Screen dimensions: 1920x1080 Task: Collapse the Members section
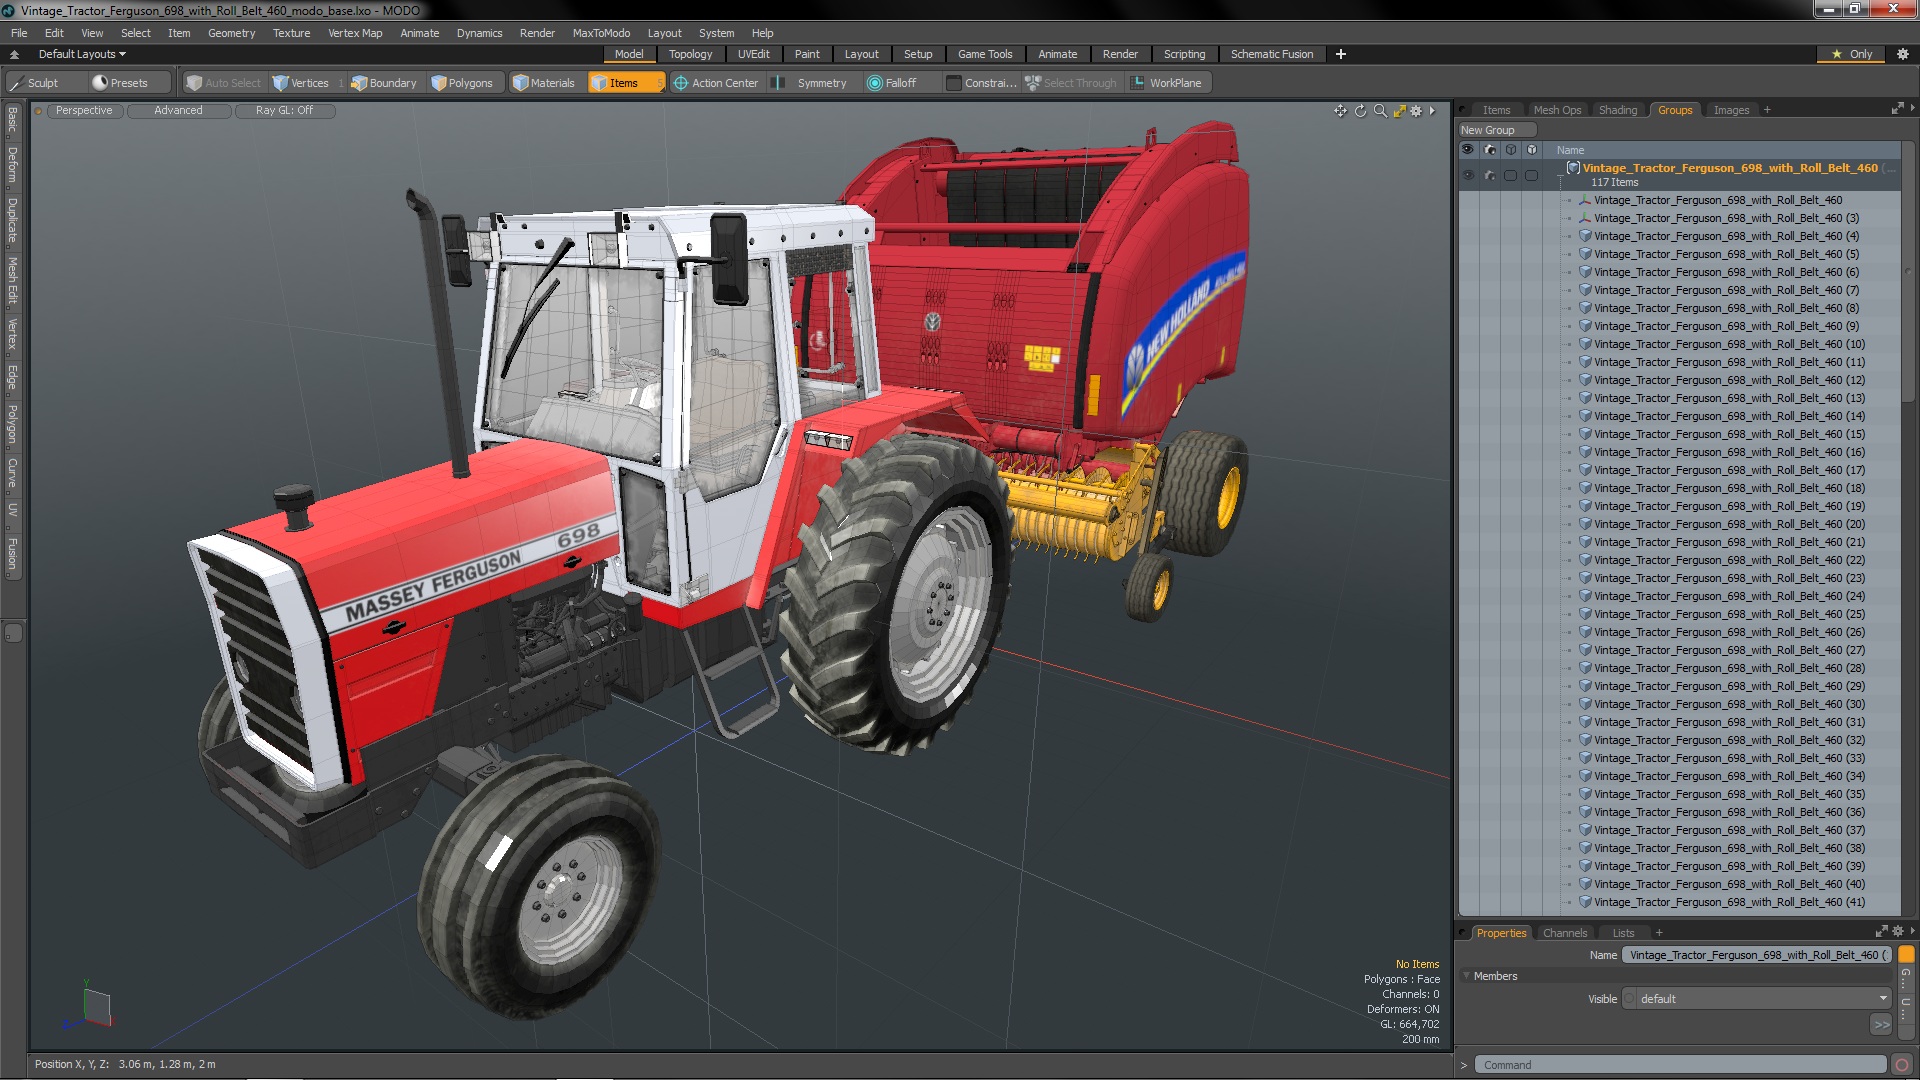click(1467, 976)
